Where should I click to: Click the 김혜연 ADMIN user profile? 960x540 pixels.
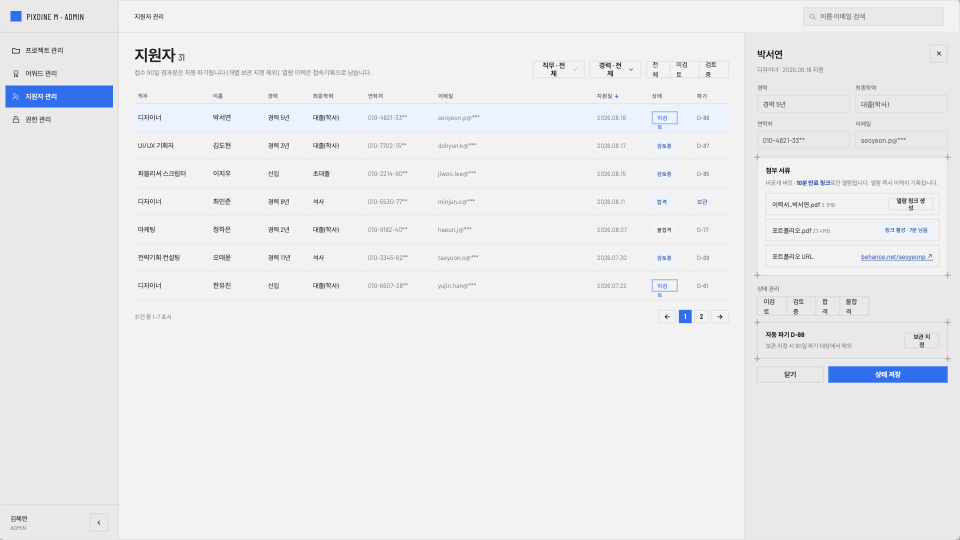19,522
